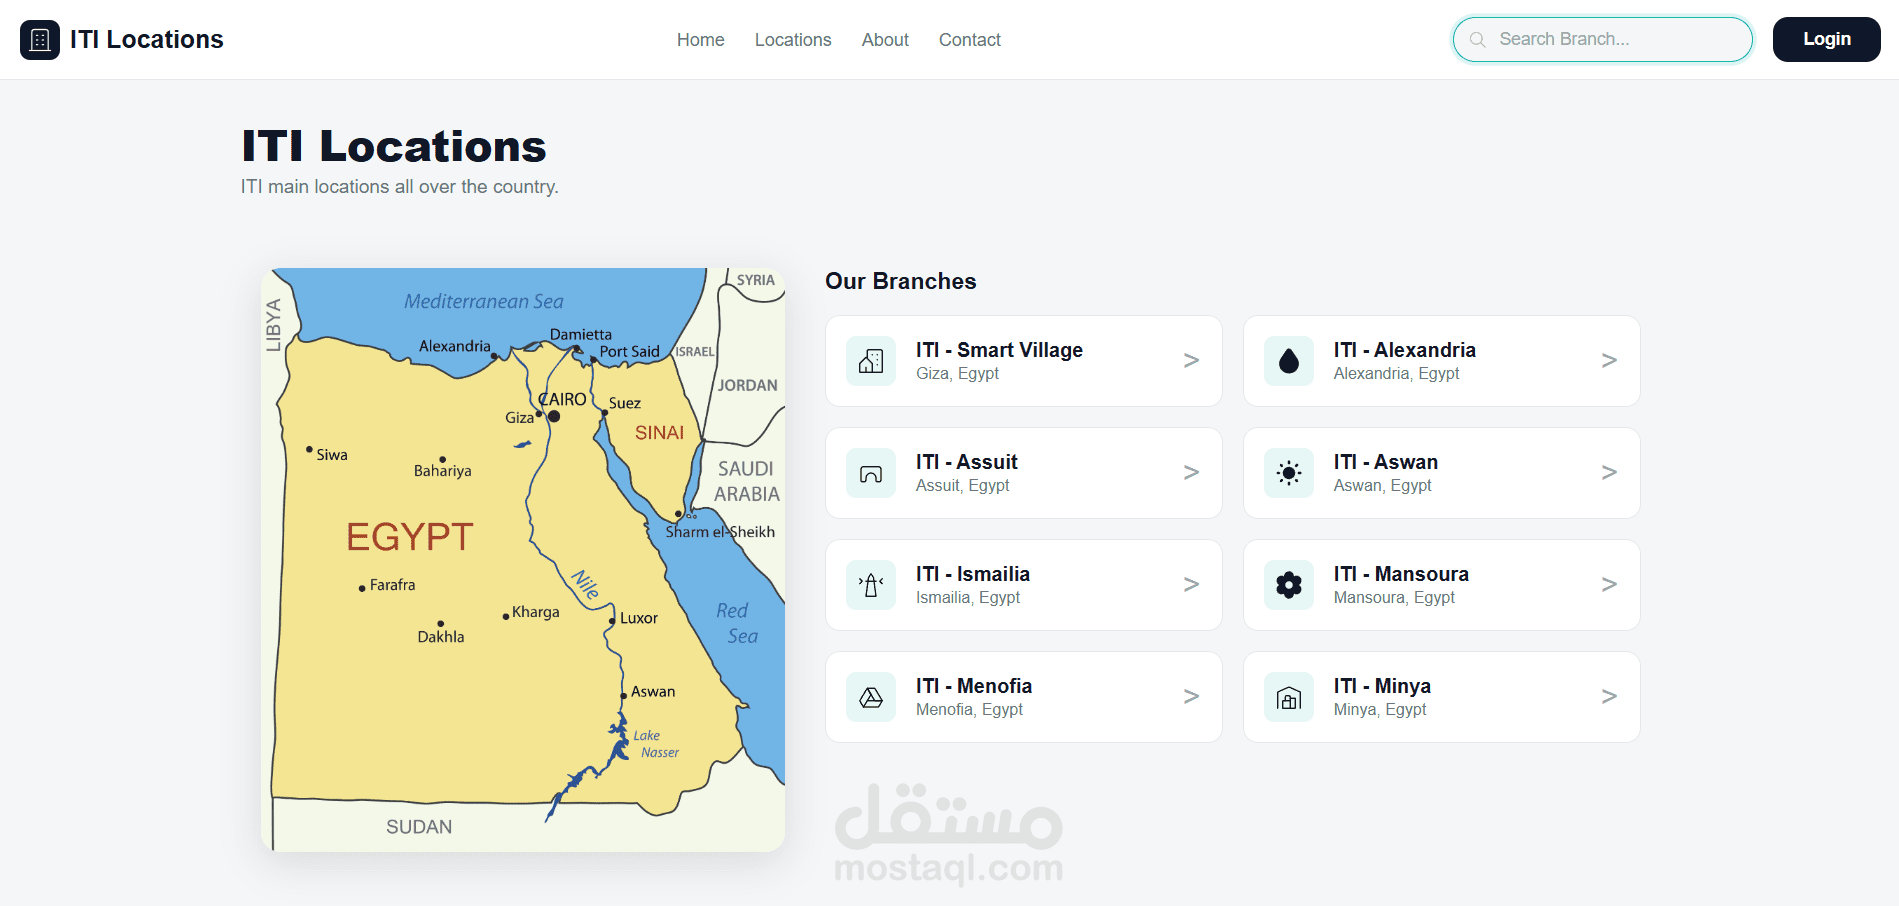Click the large 'ITI Locations' page heading
Viewport: 1899px width, 906px height.
394,146
